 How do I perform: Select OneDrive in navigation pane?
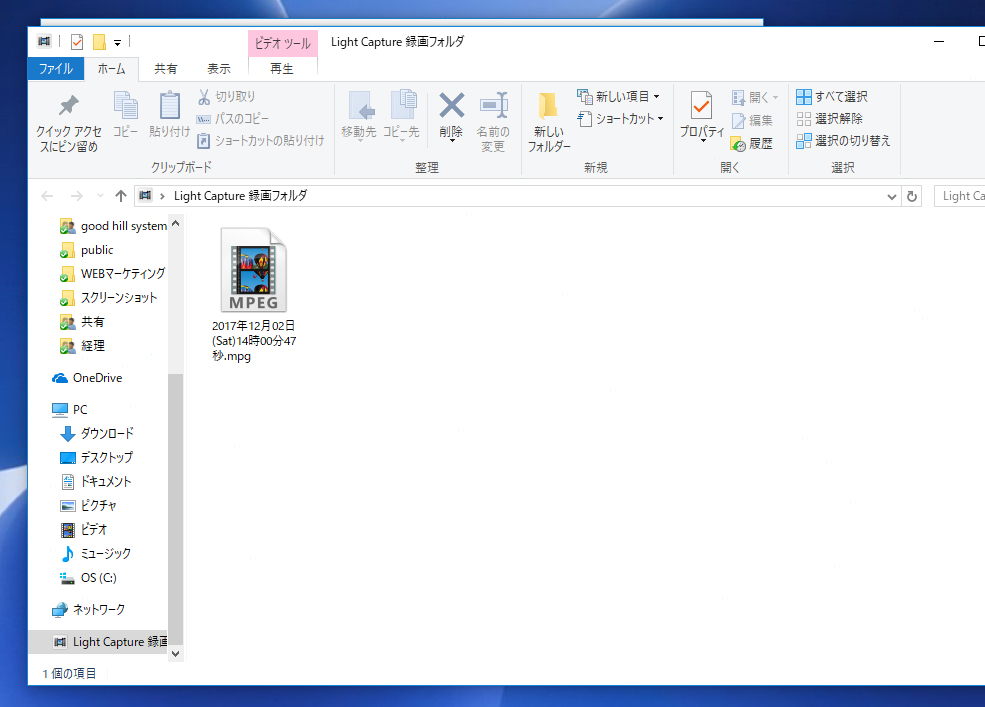[x=87, y=378]
